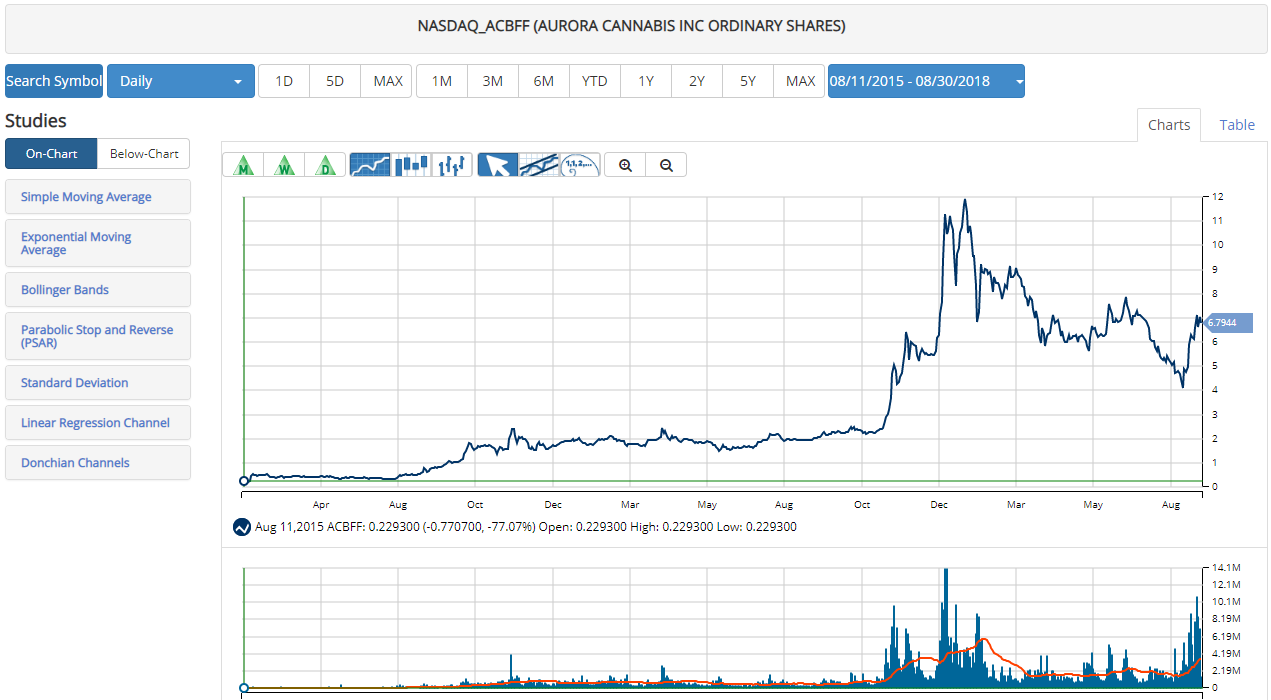Screen dimensions: 1271x700
Task: Select the 2Y time range
Action: 697,81
